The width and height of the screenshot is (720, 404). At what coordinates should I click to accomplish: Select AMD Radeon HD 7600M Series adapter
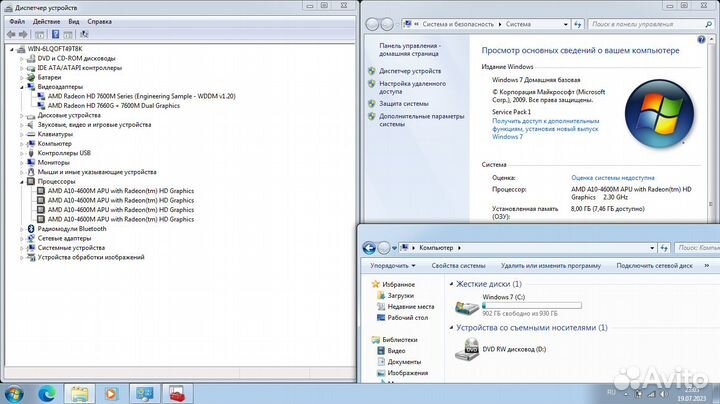click(x=141, y=96)
